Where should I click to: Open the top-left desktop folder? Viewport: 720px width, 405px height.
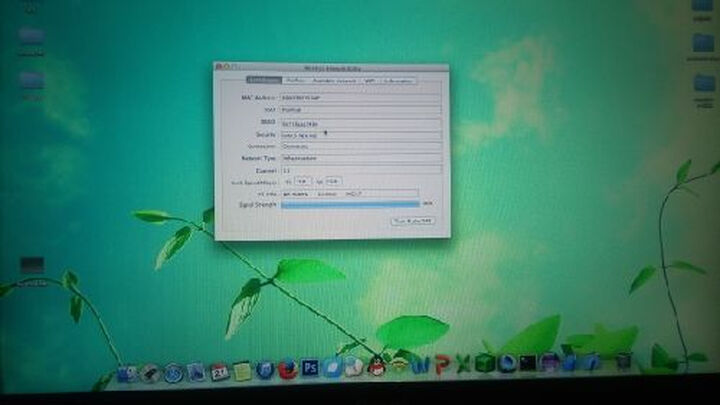click(x=31, y=38)
